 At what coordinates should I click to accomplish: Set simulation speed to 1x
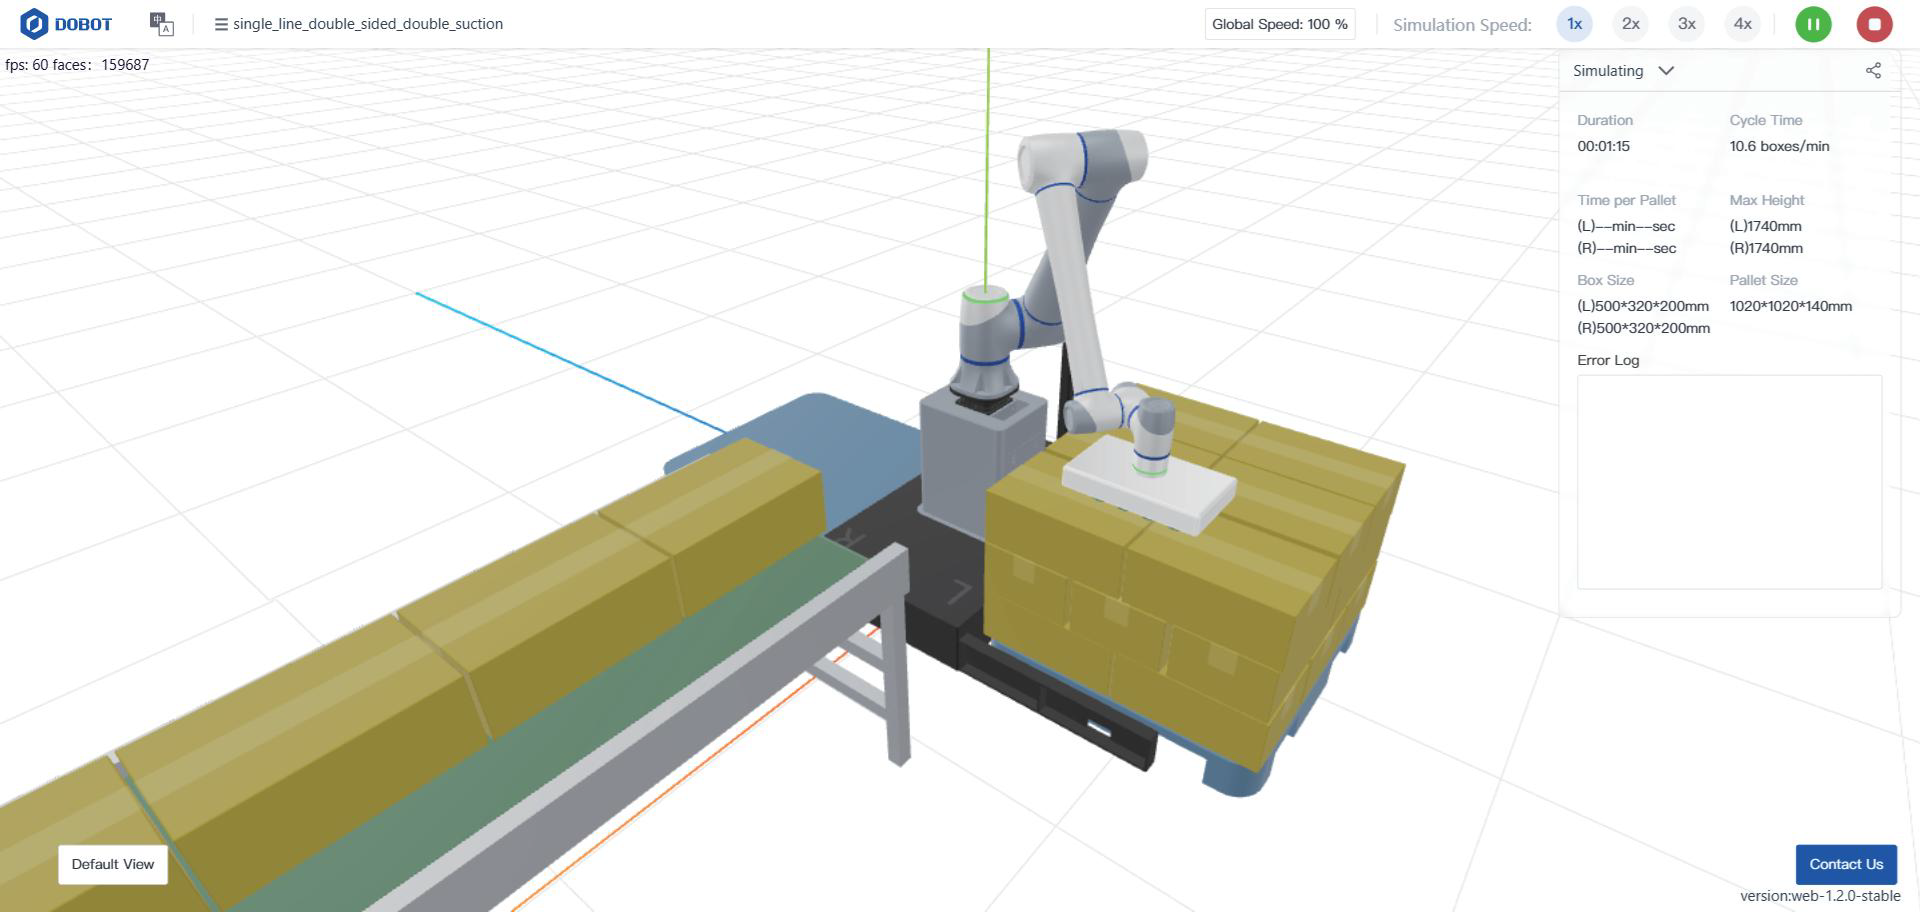click(1574, 24)
